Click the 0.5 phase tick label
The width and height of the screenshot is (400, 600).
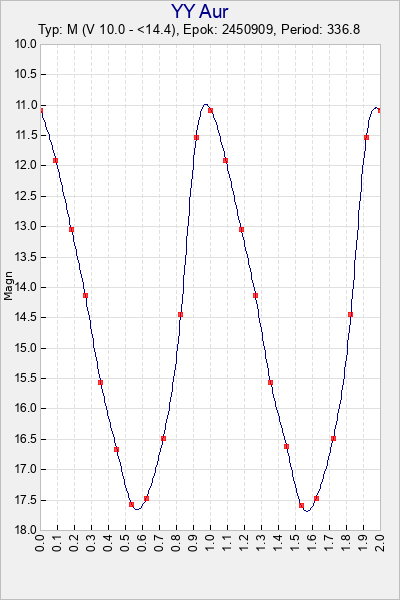(x=125, y=543)
